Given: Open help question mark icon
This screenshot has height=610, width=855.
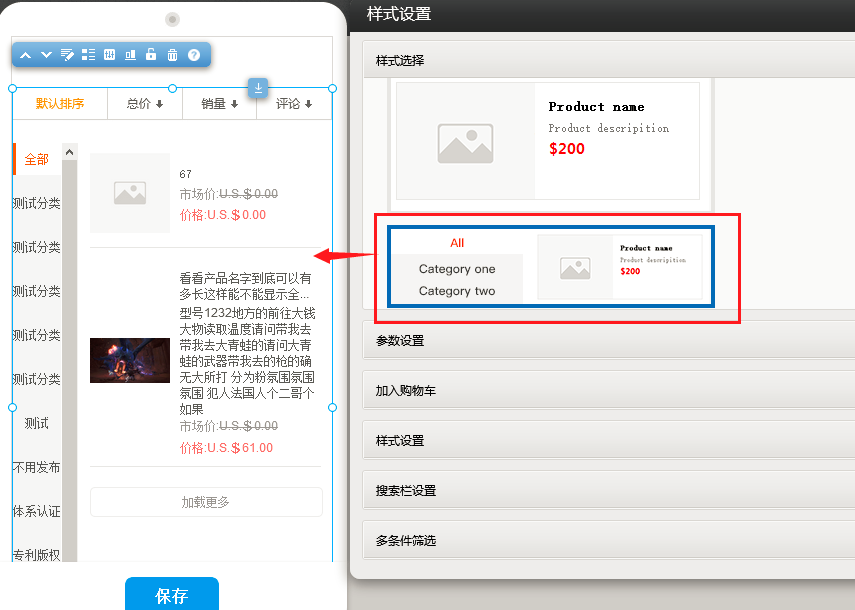Looking at the screenshot, I should click(x=194, y=55).
